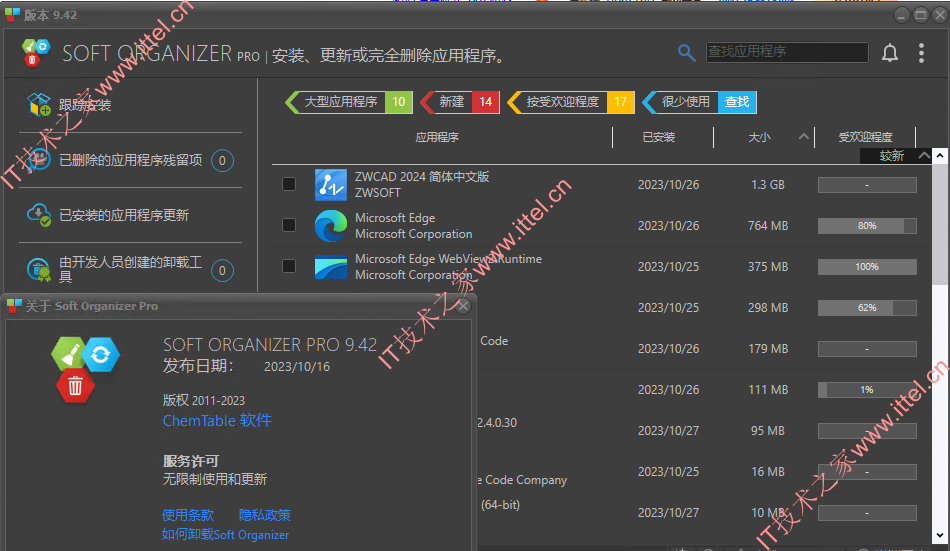
Task: Click the 95 MB size cell
Action: click(768, 430)
